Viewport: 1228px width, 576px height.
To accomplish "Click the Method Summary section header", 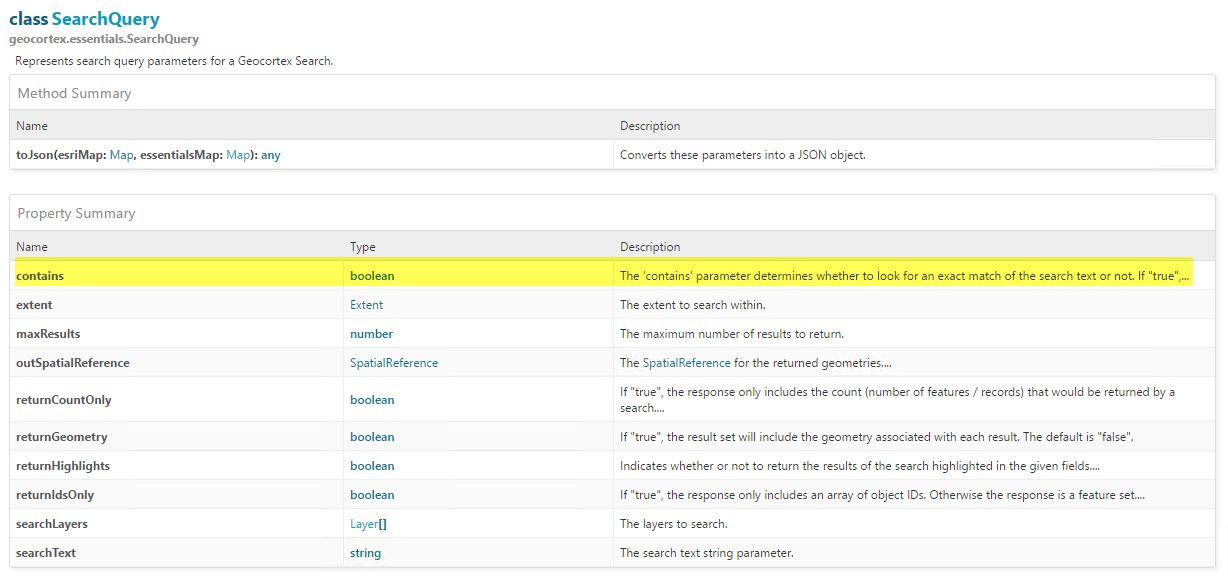I will tap(75, 93).
